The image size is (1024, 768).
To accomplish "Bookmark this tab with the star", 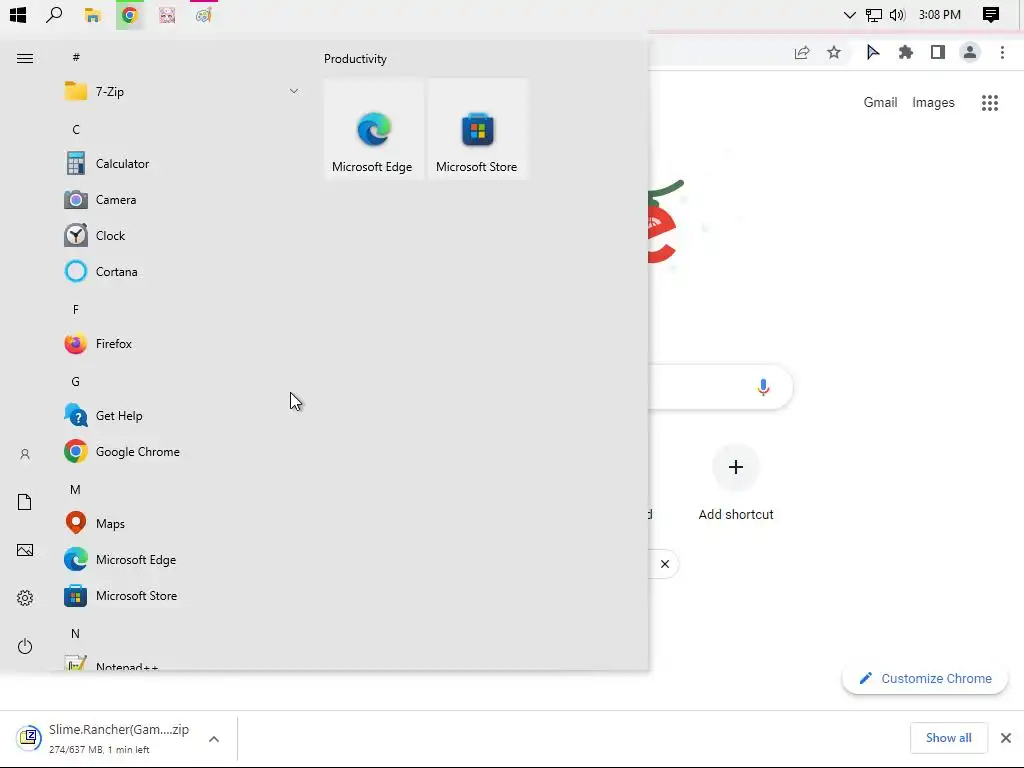I will (x=834, y=52).
